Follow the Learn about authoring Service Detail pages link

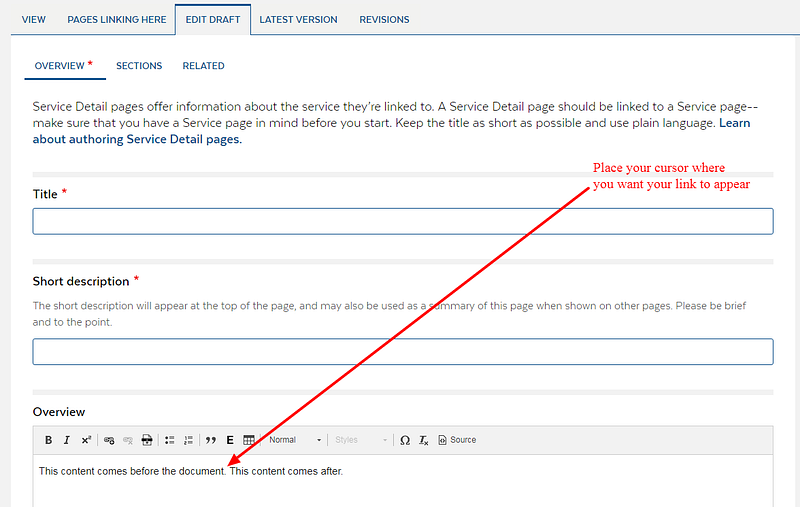click(137, 139)
